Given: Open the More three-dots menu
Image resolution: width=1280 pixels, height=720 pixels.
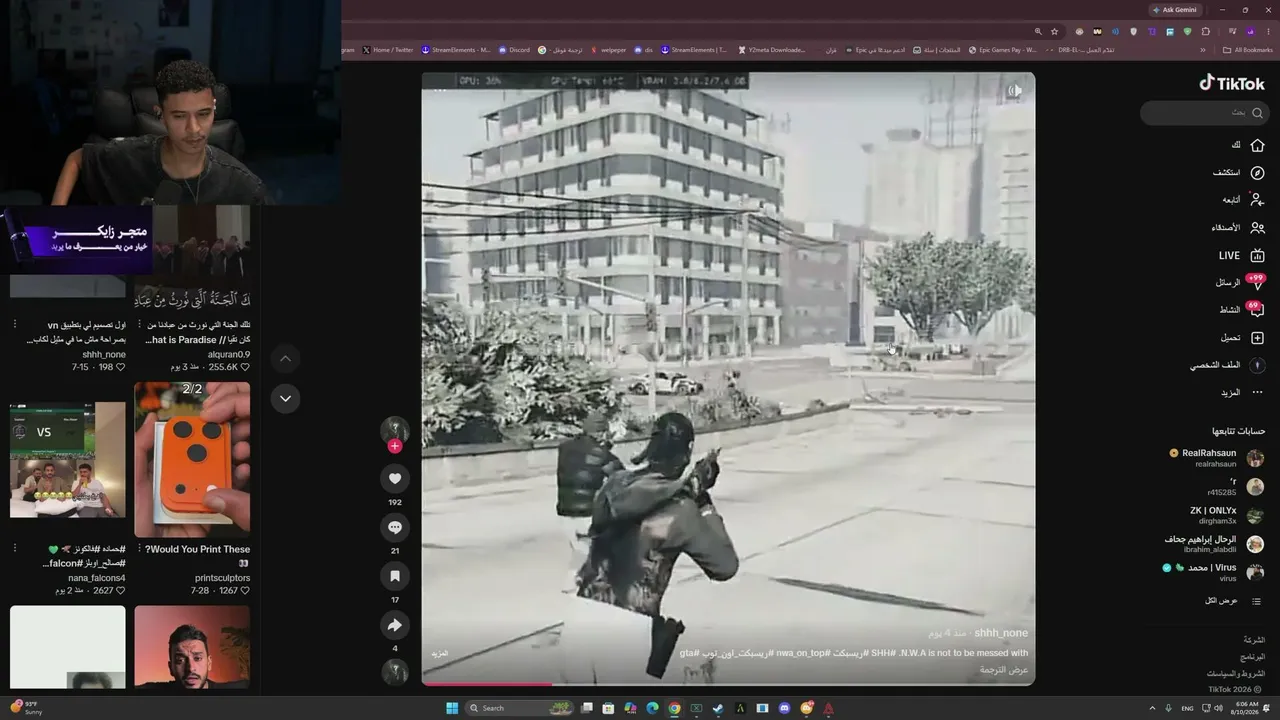Looking at the screenshot, I should 1257,393.
